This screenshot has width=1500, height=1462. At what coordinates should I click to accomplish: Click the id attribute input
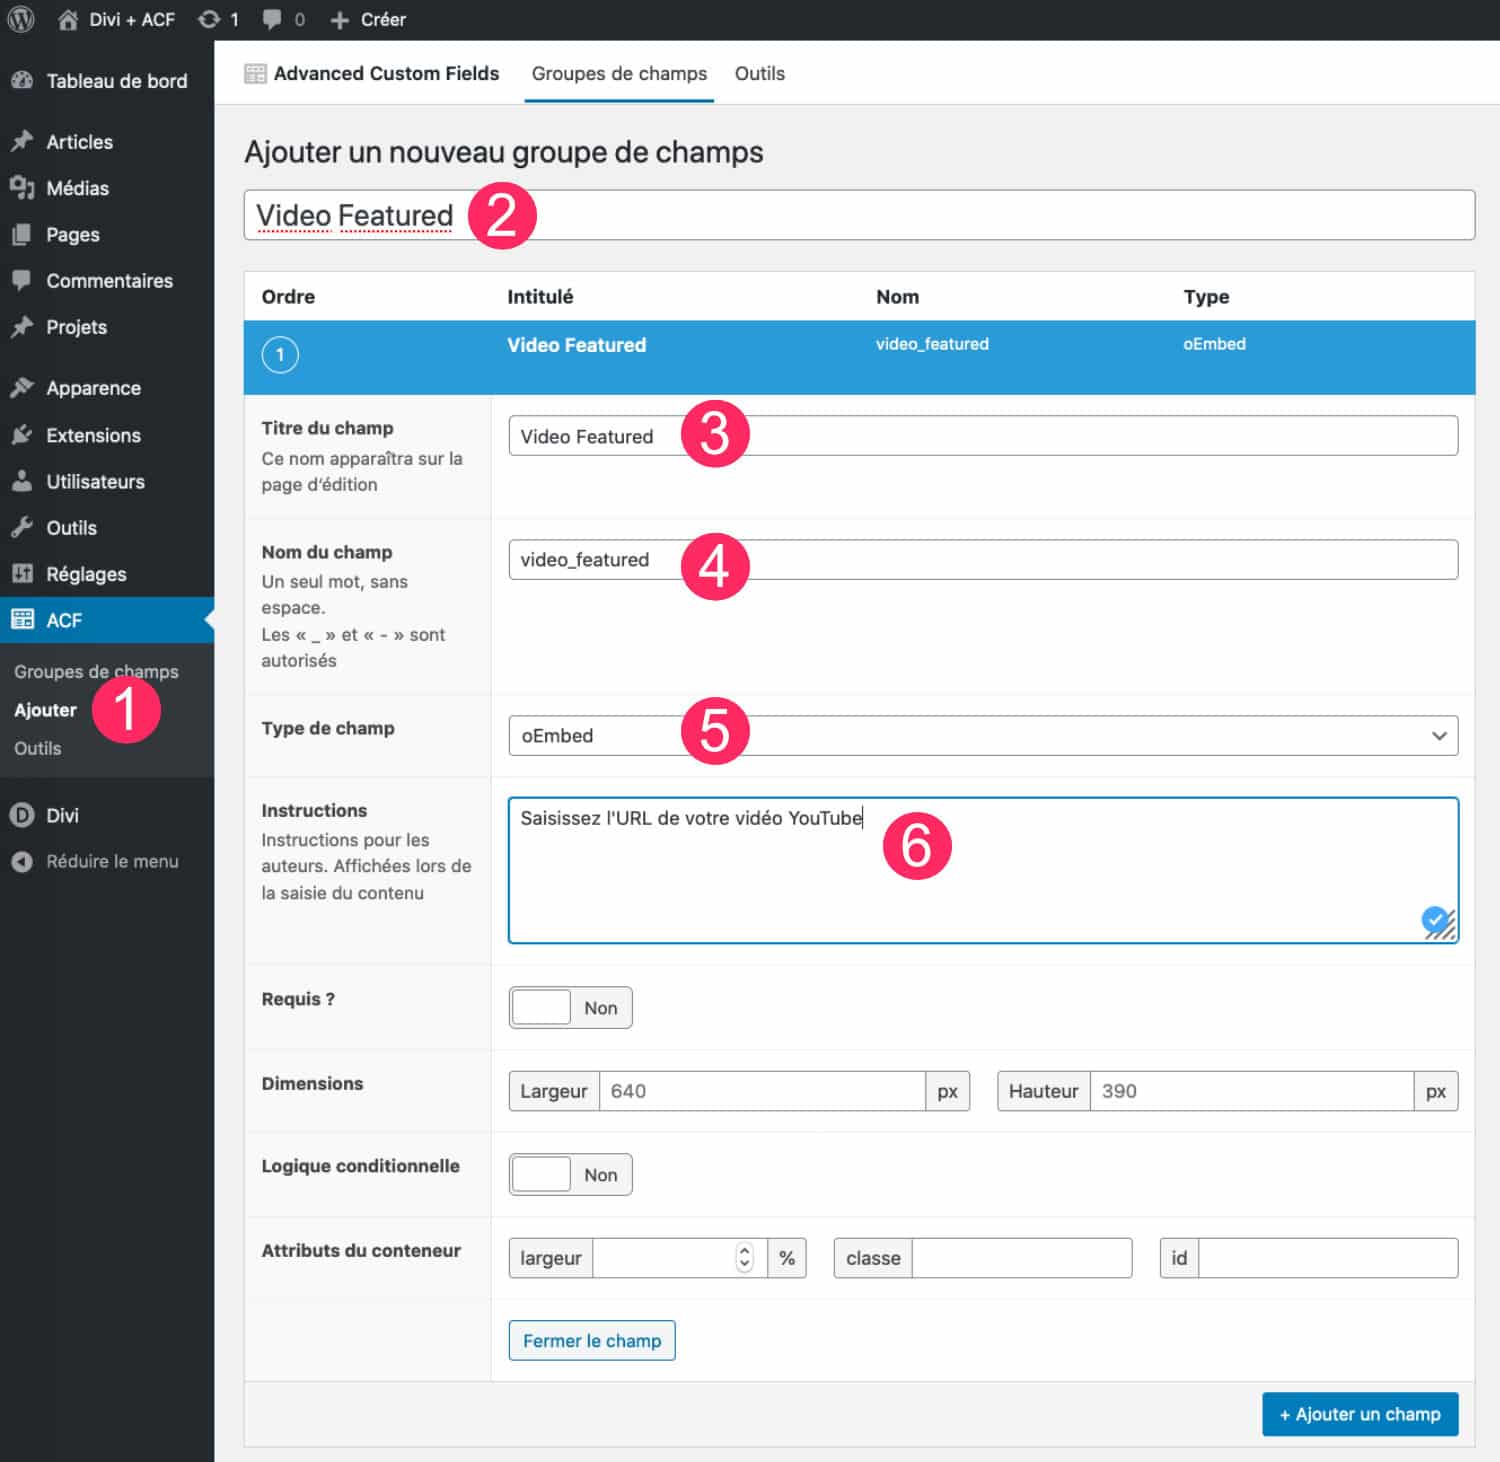tap(1328, 1257)
